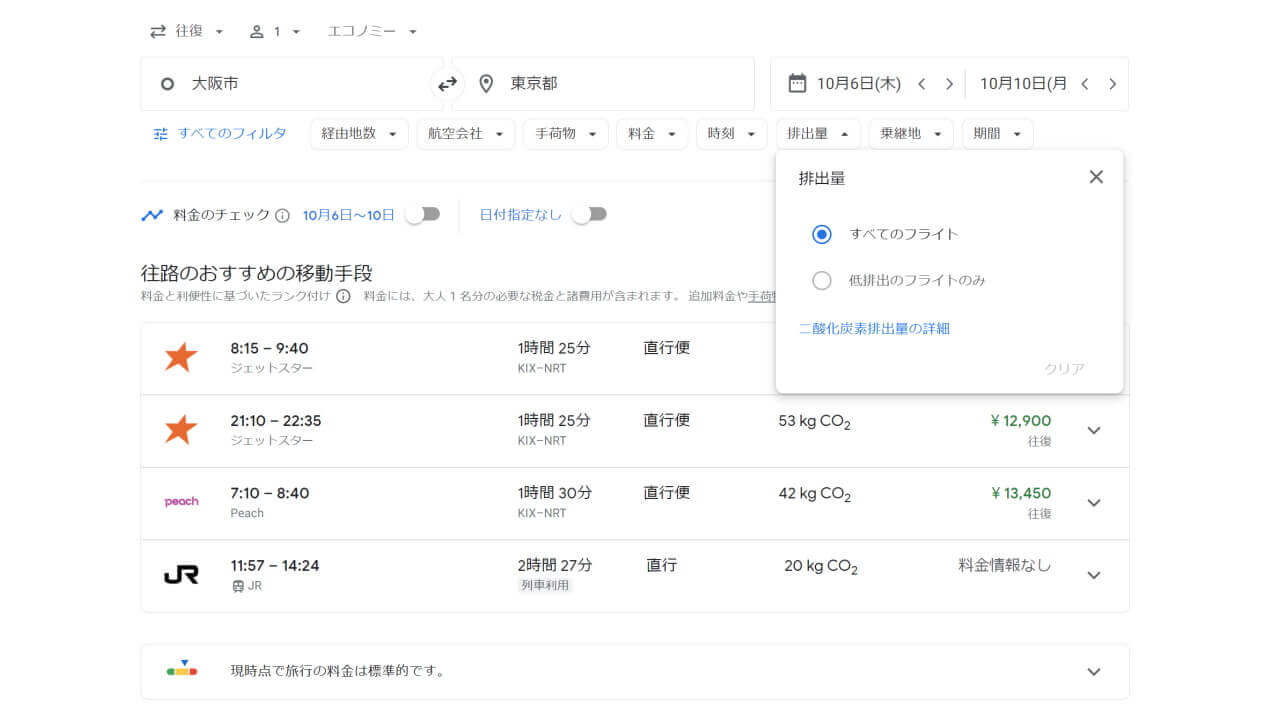This screenshot has height=720, width=1280.
Task: Enable the 日付指定なし toggle
Action: pyautogui.click(x=589, y=214)
